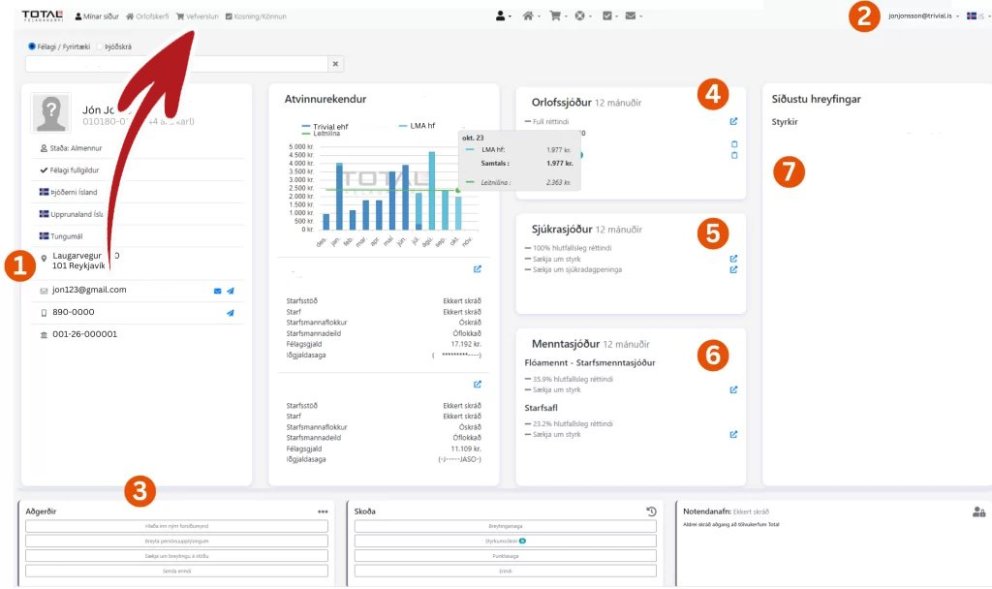Image resolution: width=992 pixels, height=589 pixels.
Task: Open edit icon under Flóamennt Starfsmenntasjóður
Action: click(733, 390)
